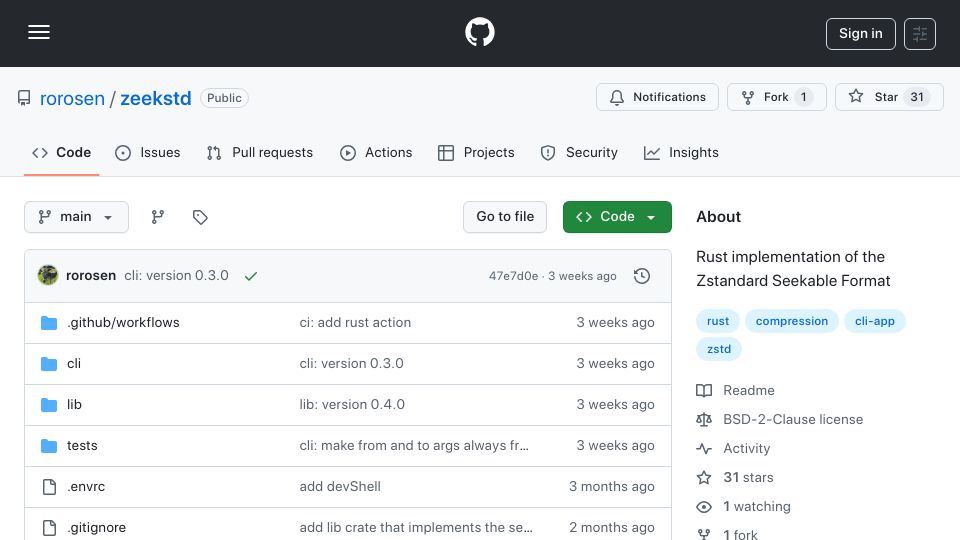Click the scale icon beside license
Image resolution: width=960 pixels, height=540 pixels.
pos(704,419)
